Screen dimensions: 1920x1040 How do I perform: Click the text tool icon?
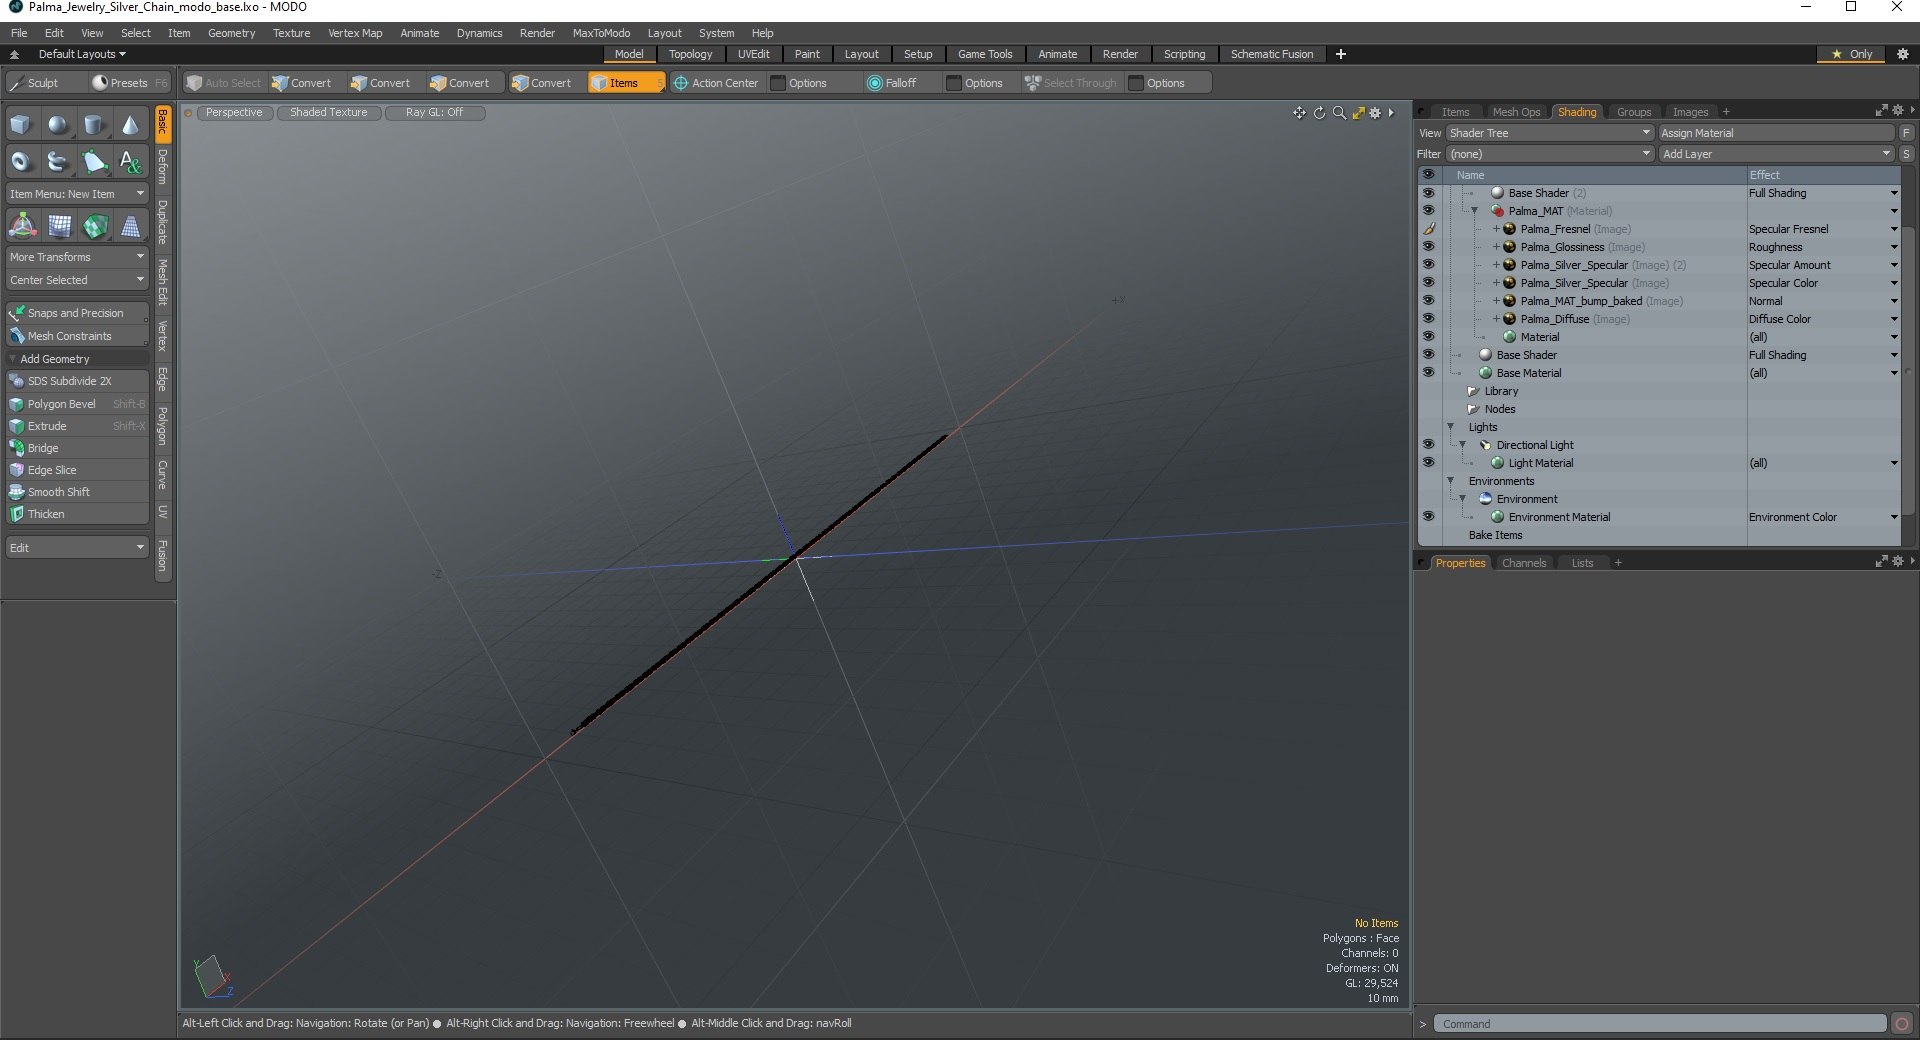coord(131,161)
